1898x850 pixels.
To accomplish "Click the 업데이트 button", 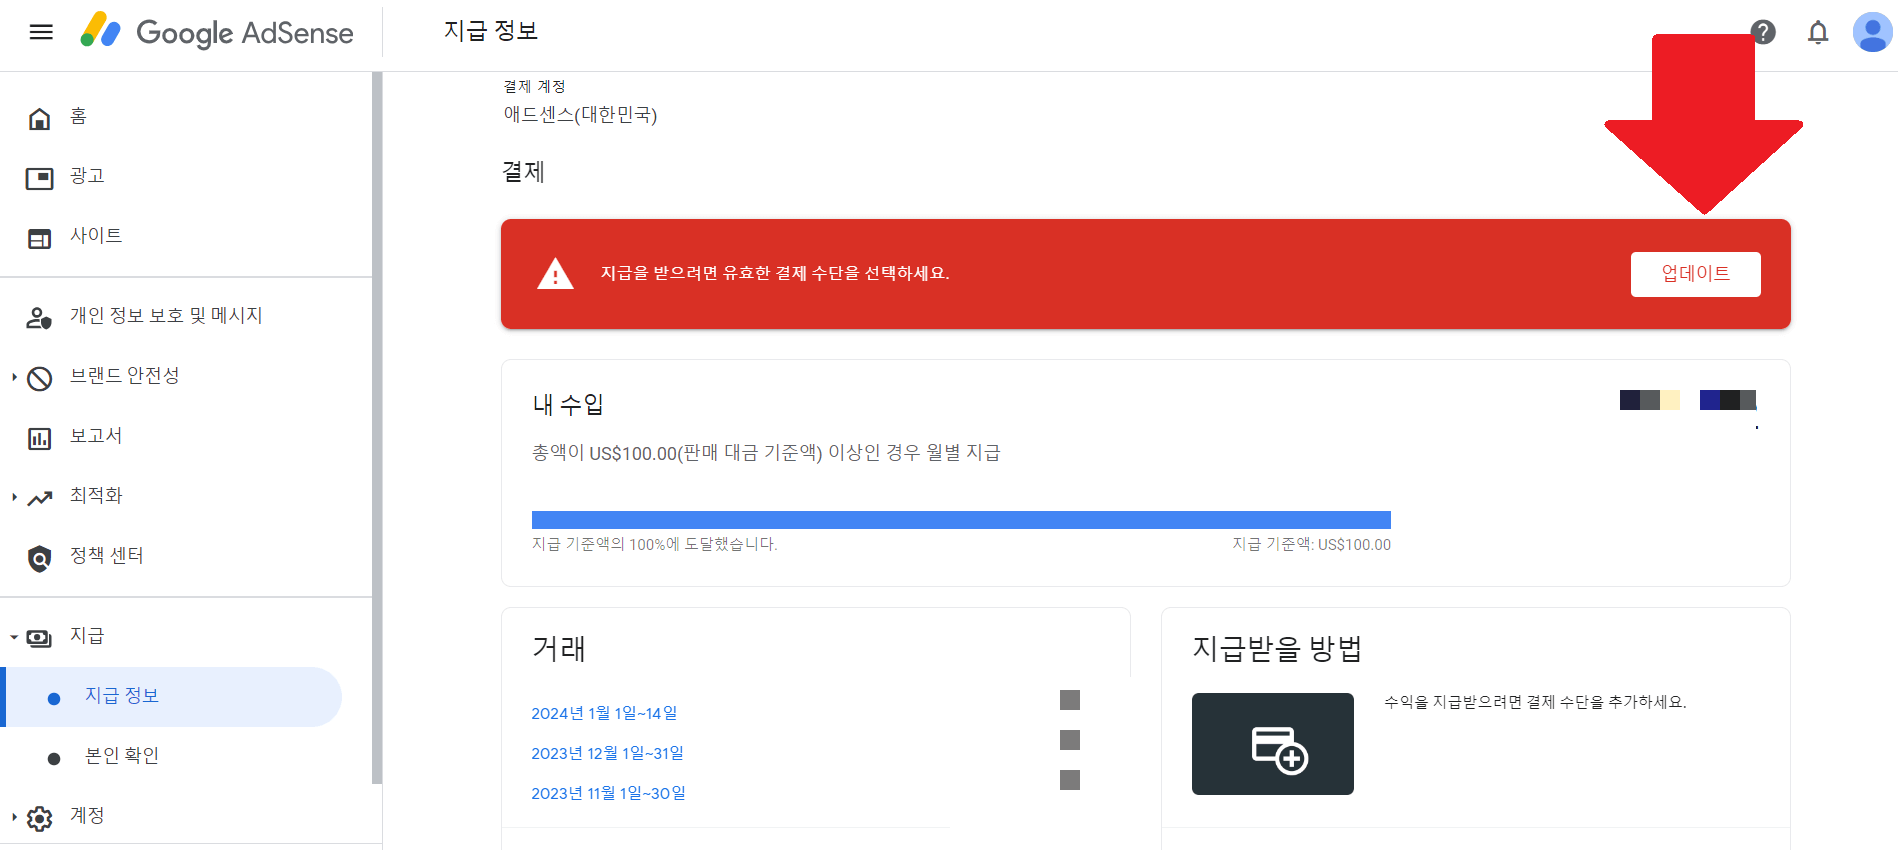I will [1695, 274].
